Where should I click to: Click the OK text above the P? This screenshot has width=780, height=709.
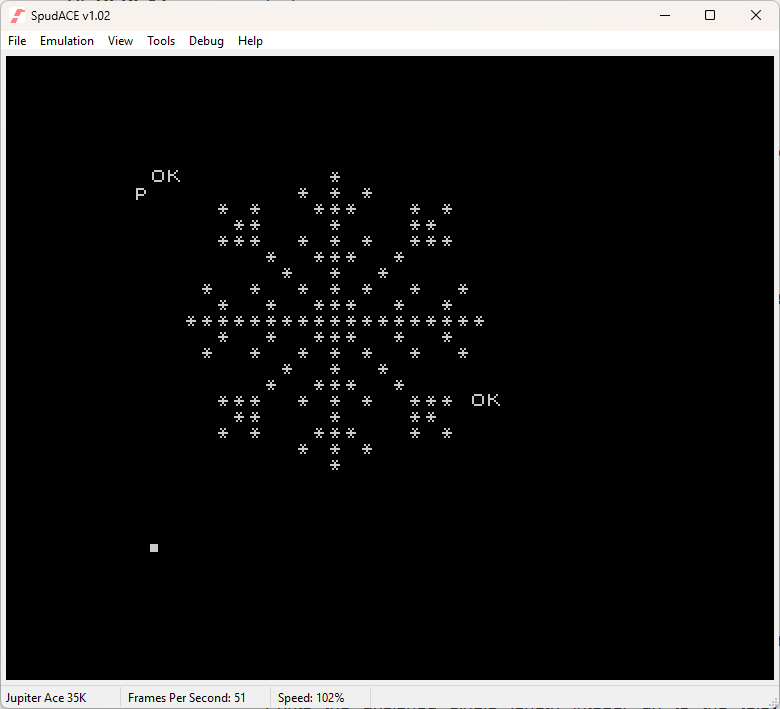coord(166,176)
